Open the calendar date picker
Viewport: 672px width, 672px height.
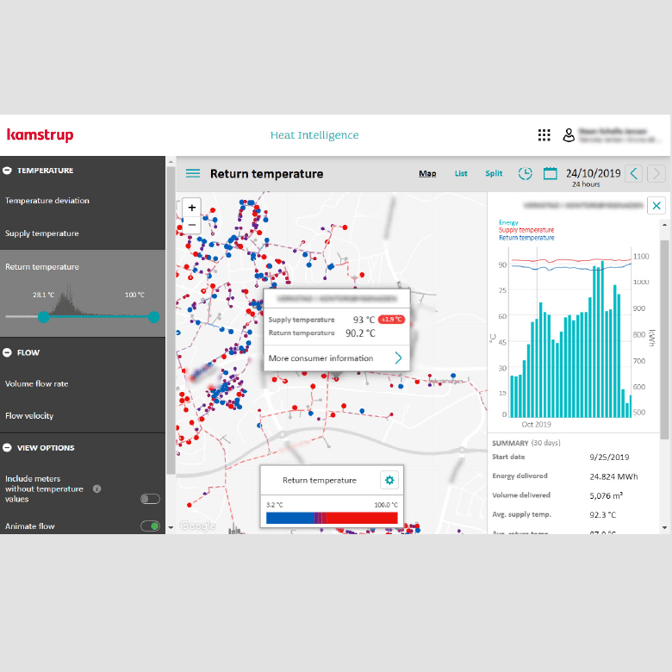550,173
